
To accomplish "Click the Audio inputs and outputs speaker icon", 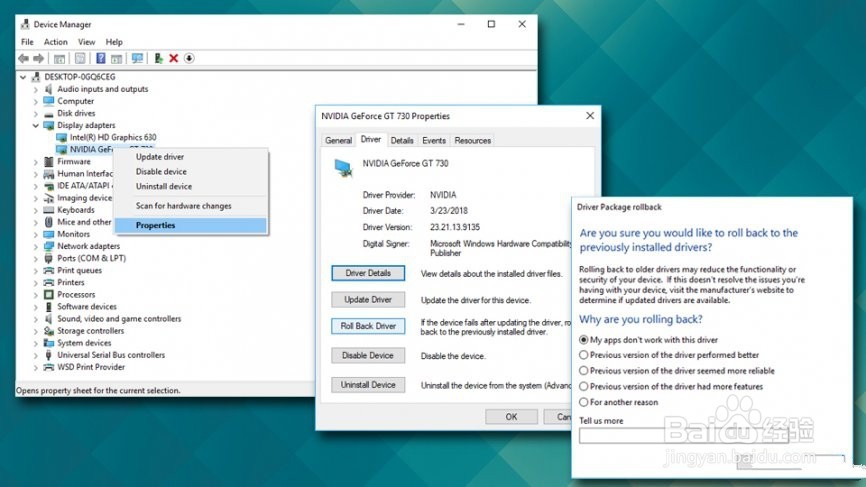I will [49, 89].
